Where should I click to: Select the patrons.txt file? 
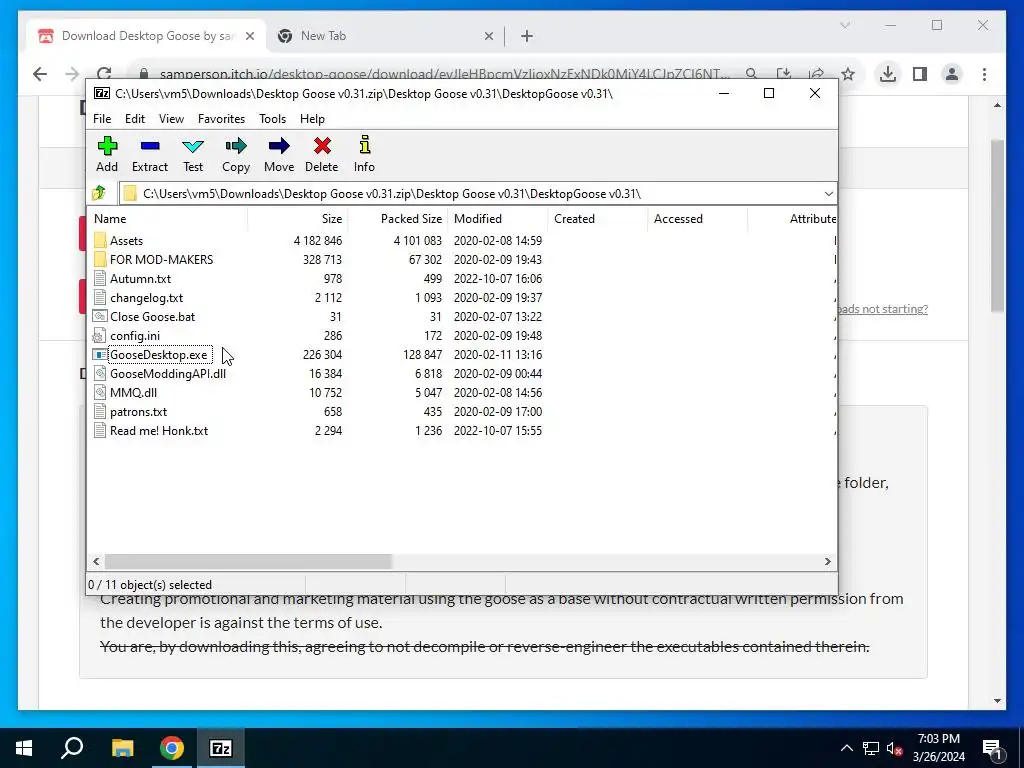coord(138,411)
